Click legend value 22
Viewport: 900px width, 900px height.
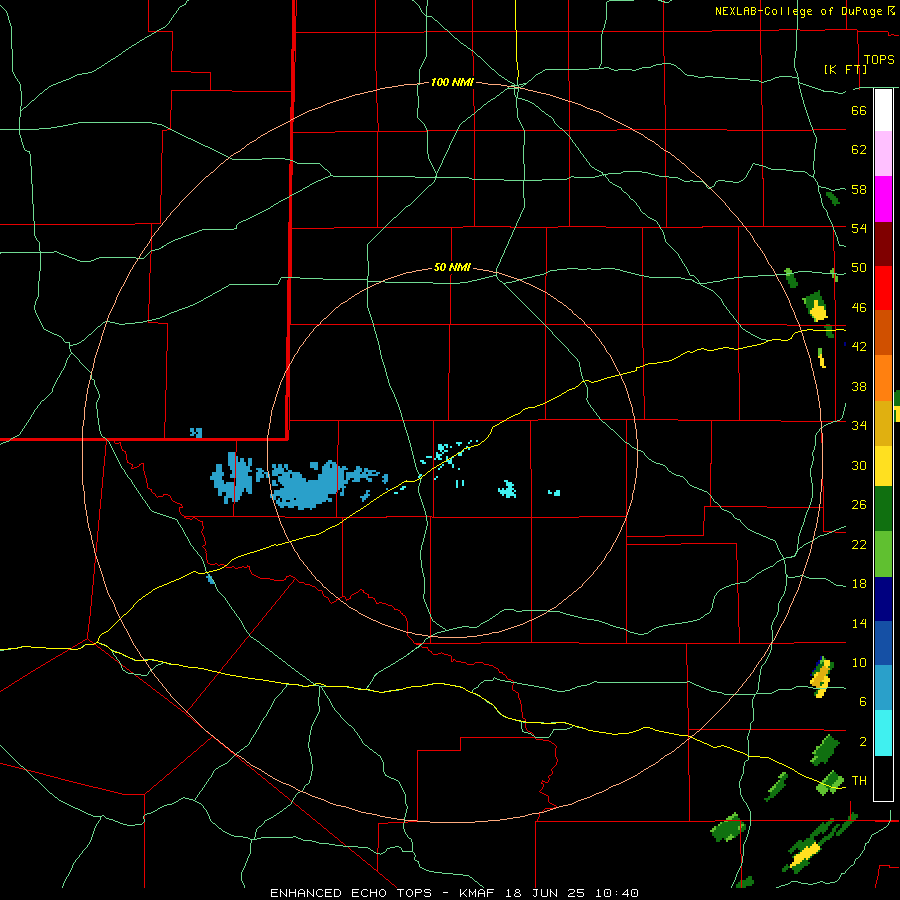click(859, 544)
